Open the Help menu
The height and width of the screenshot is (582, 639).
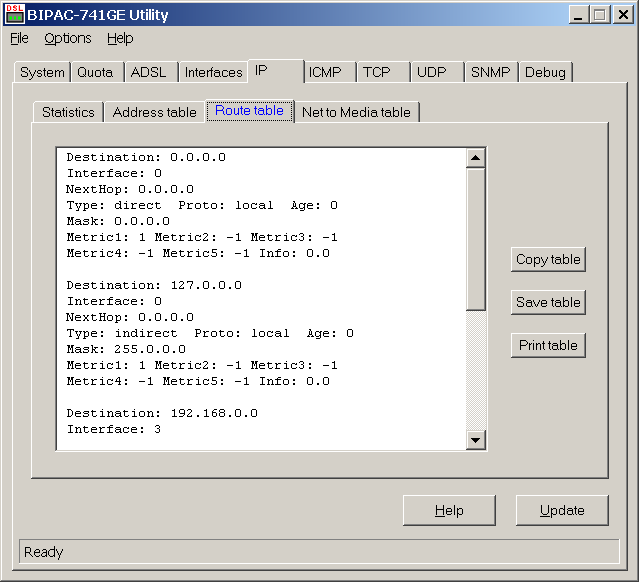coord(120,38)
